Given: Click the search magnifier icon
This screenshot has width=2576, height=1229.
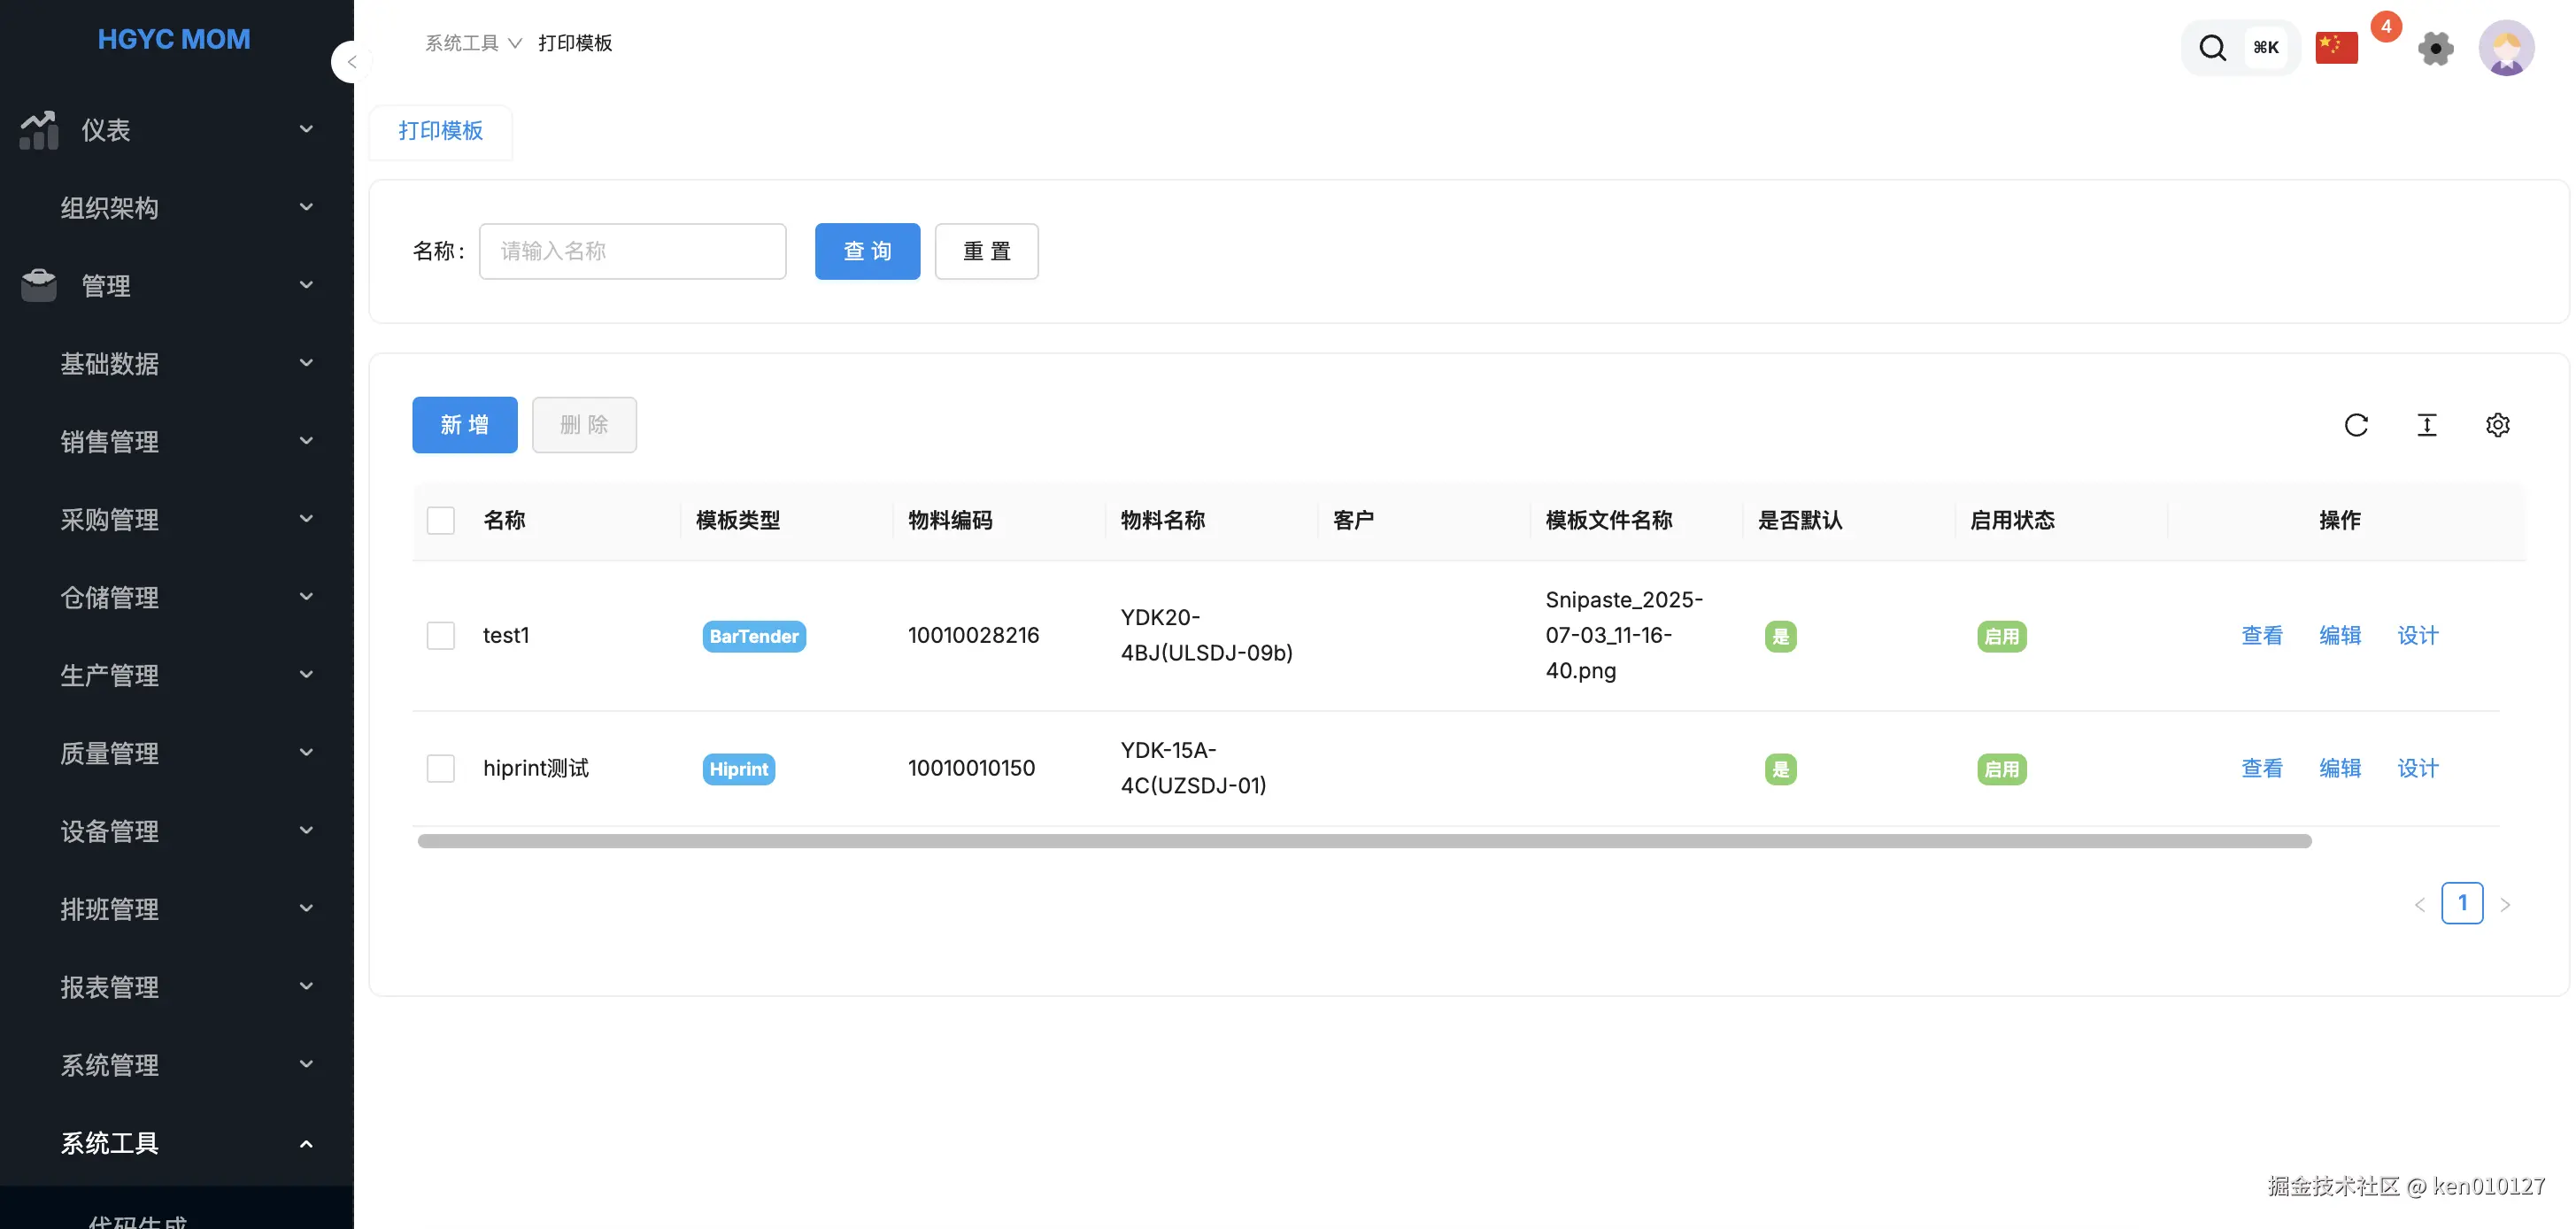Looking at the screenshot, I should 2212,47.
